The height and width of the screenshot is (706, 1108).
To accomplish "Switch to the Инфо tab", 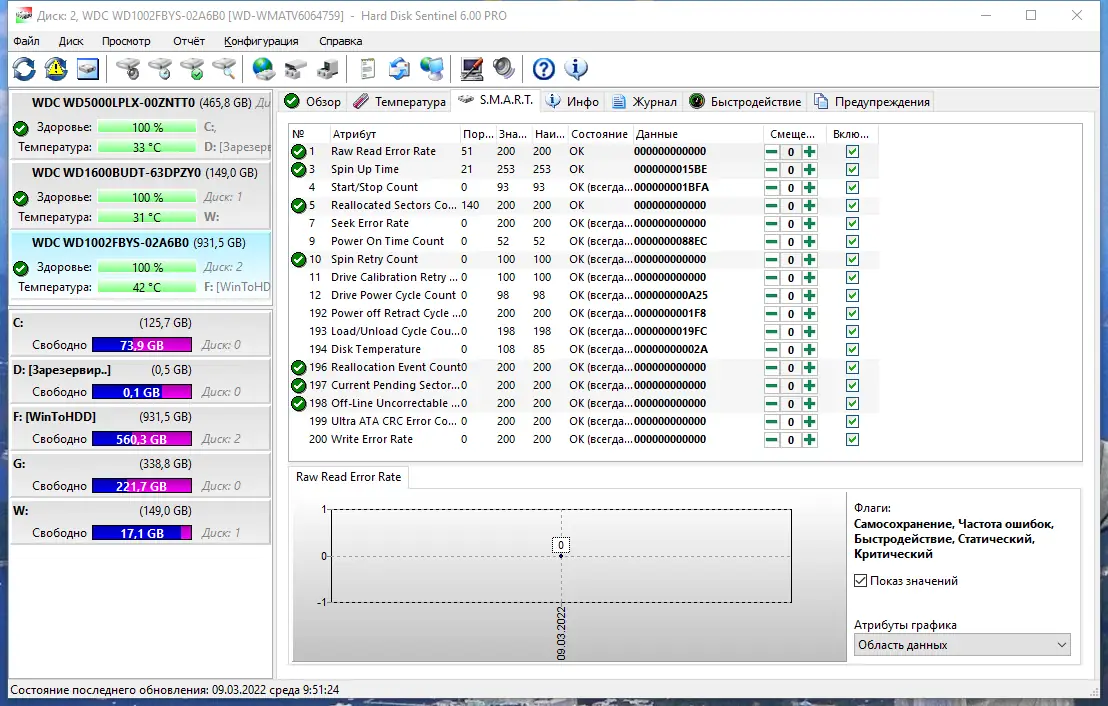I will coord(573,102).
